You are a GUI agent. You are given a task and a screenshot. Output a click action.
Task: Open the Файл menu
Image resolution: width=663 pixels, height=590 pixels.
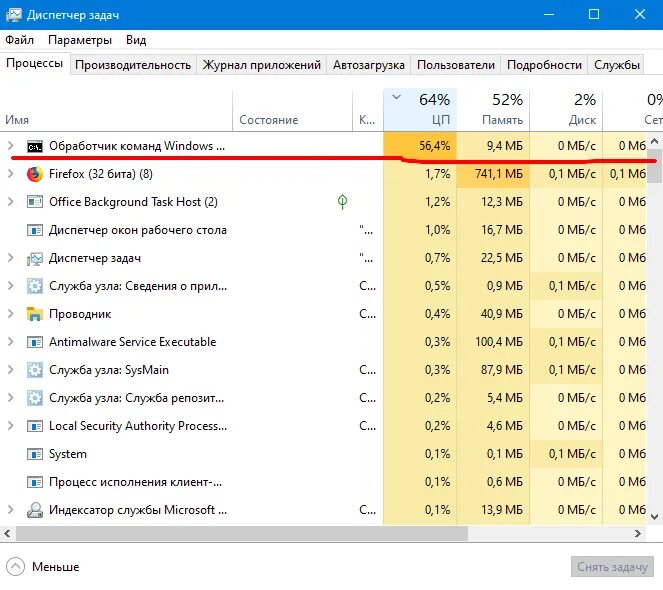[19, 40]
